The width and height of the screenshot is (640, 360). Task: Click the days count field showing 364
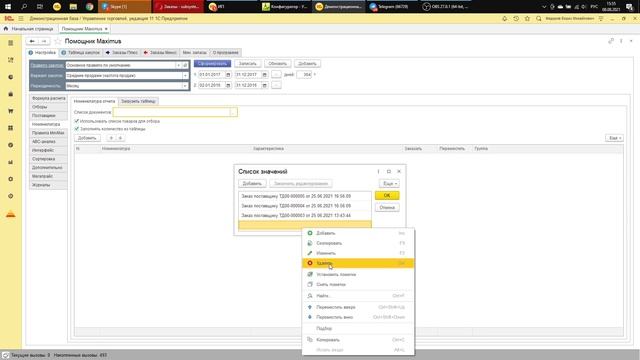tap(304, 75)
